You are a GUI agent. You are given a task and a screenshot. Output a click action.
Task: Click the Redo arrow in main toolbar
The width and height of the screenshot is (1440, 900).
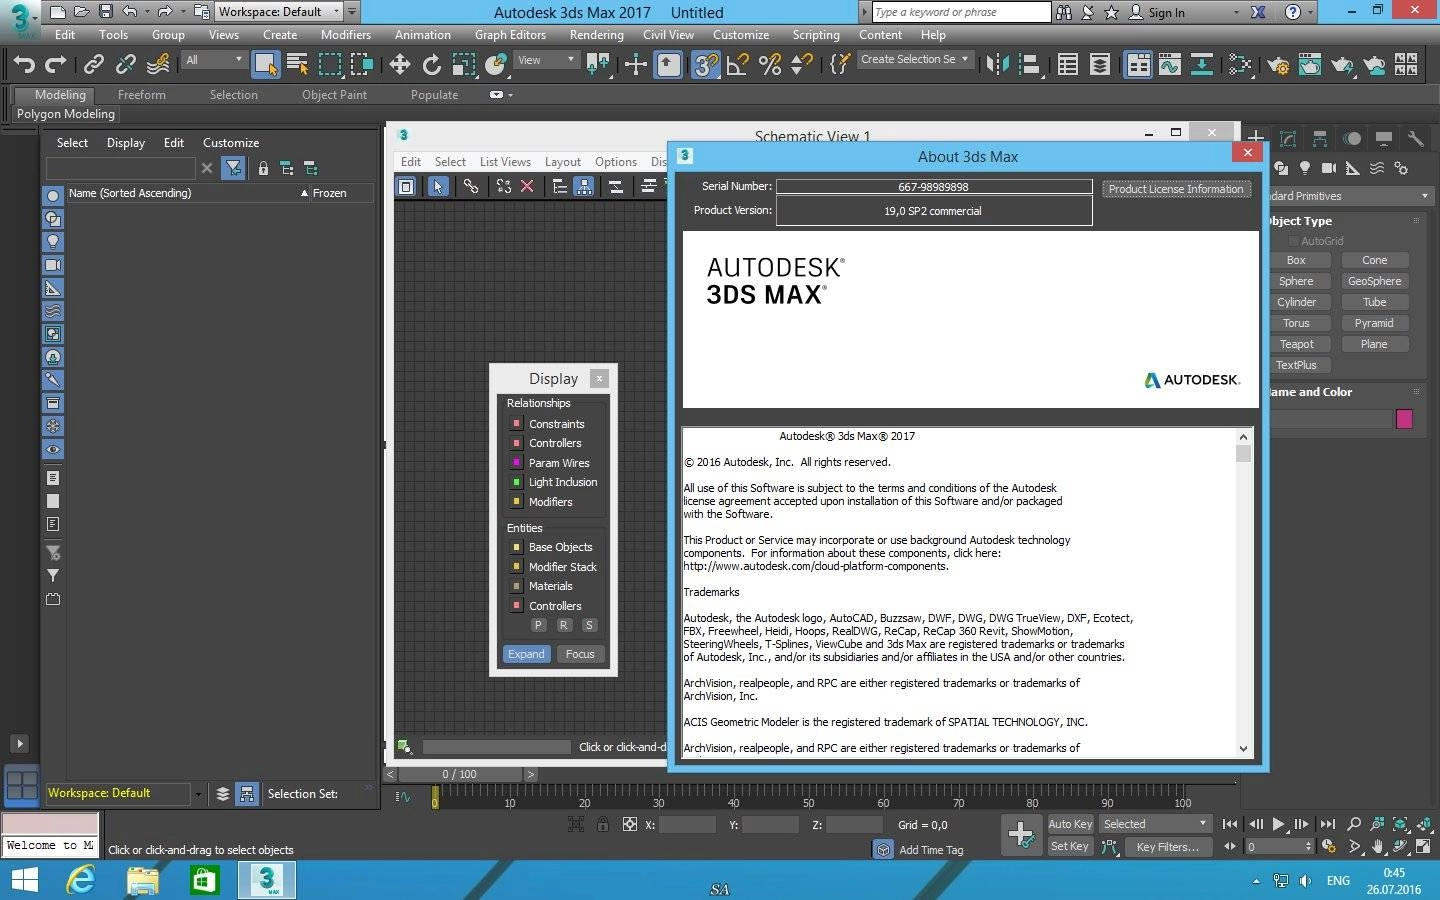click(56, 65)
